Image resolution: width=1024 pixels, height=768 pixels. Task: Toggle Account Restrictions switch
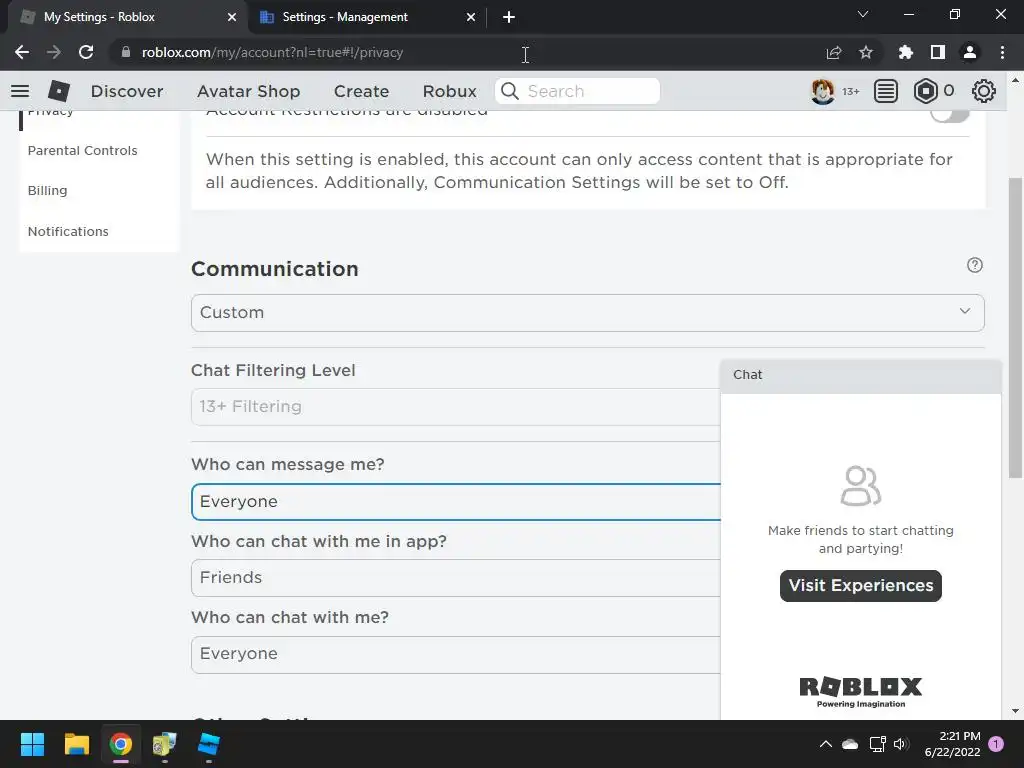point(950,115)
